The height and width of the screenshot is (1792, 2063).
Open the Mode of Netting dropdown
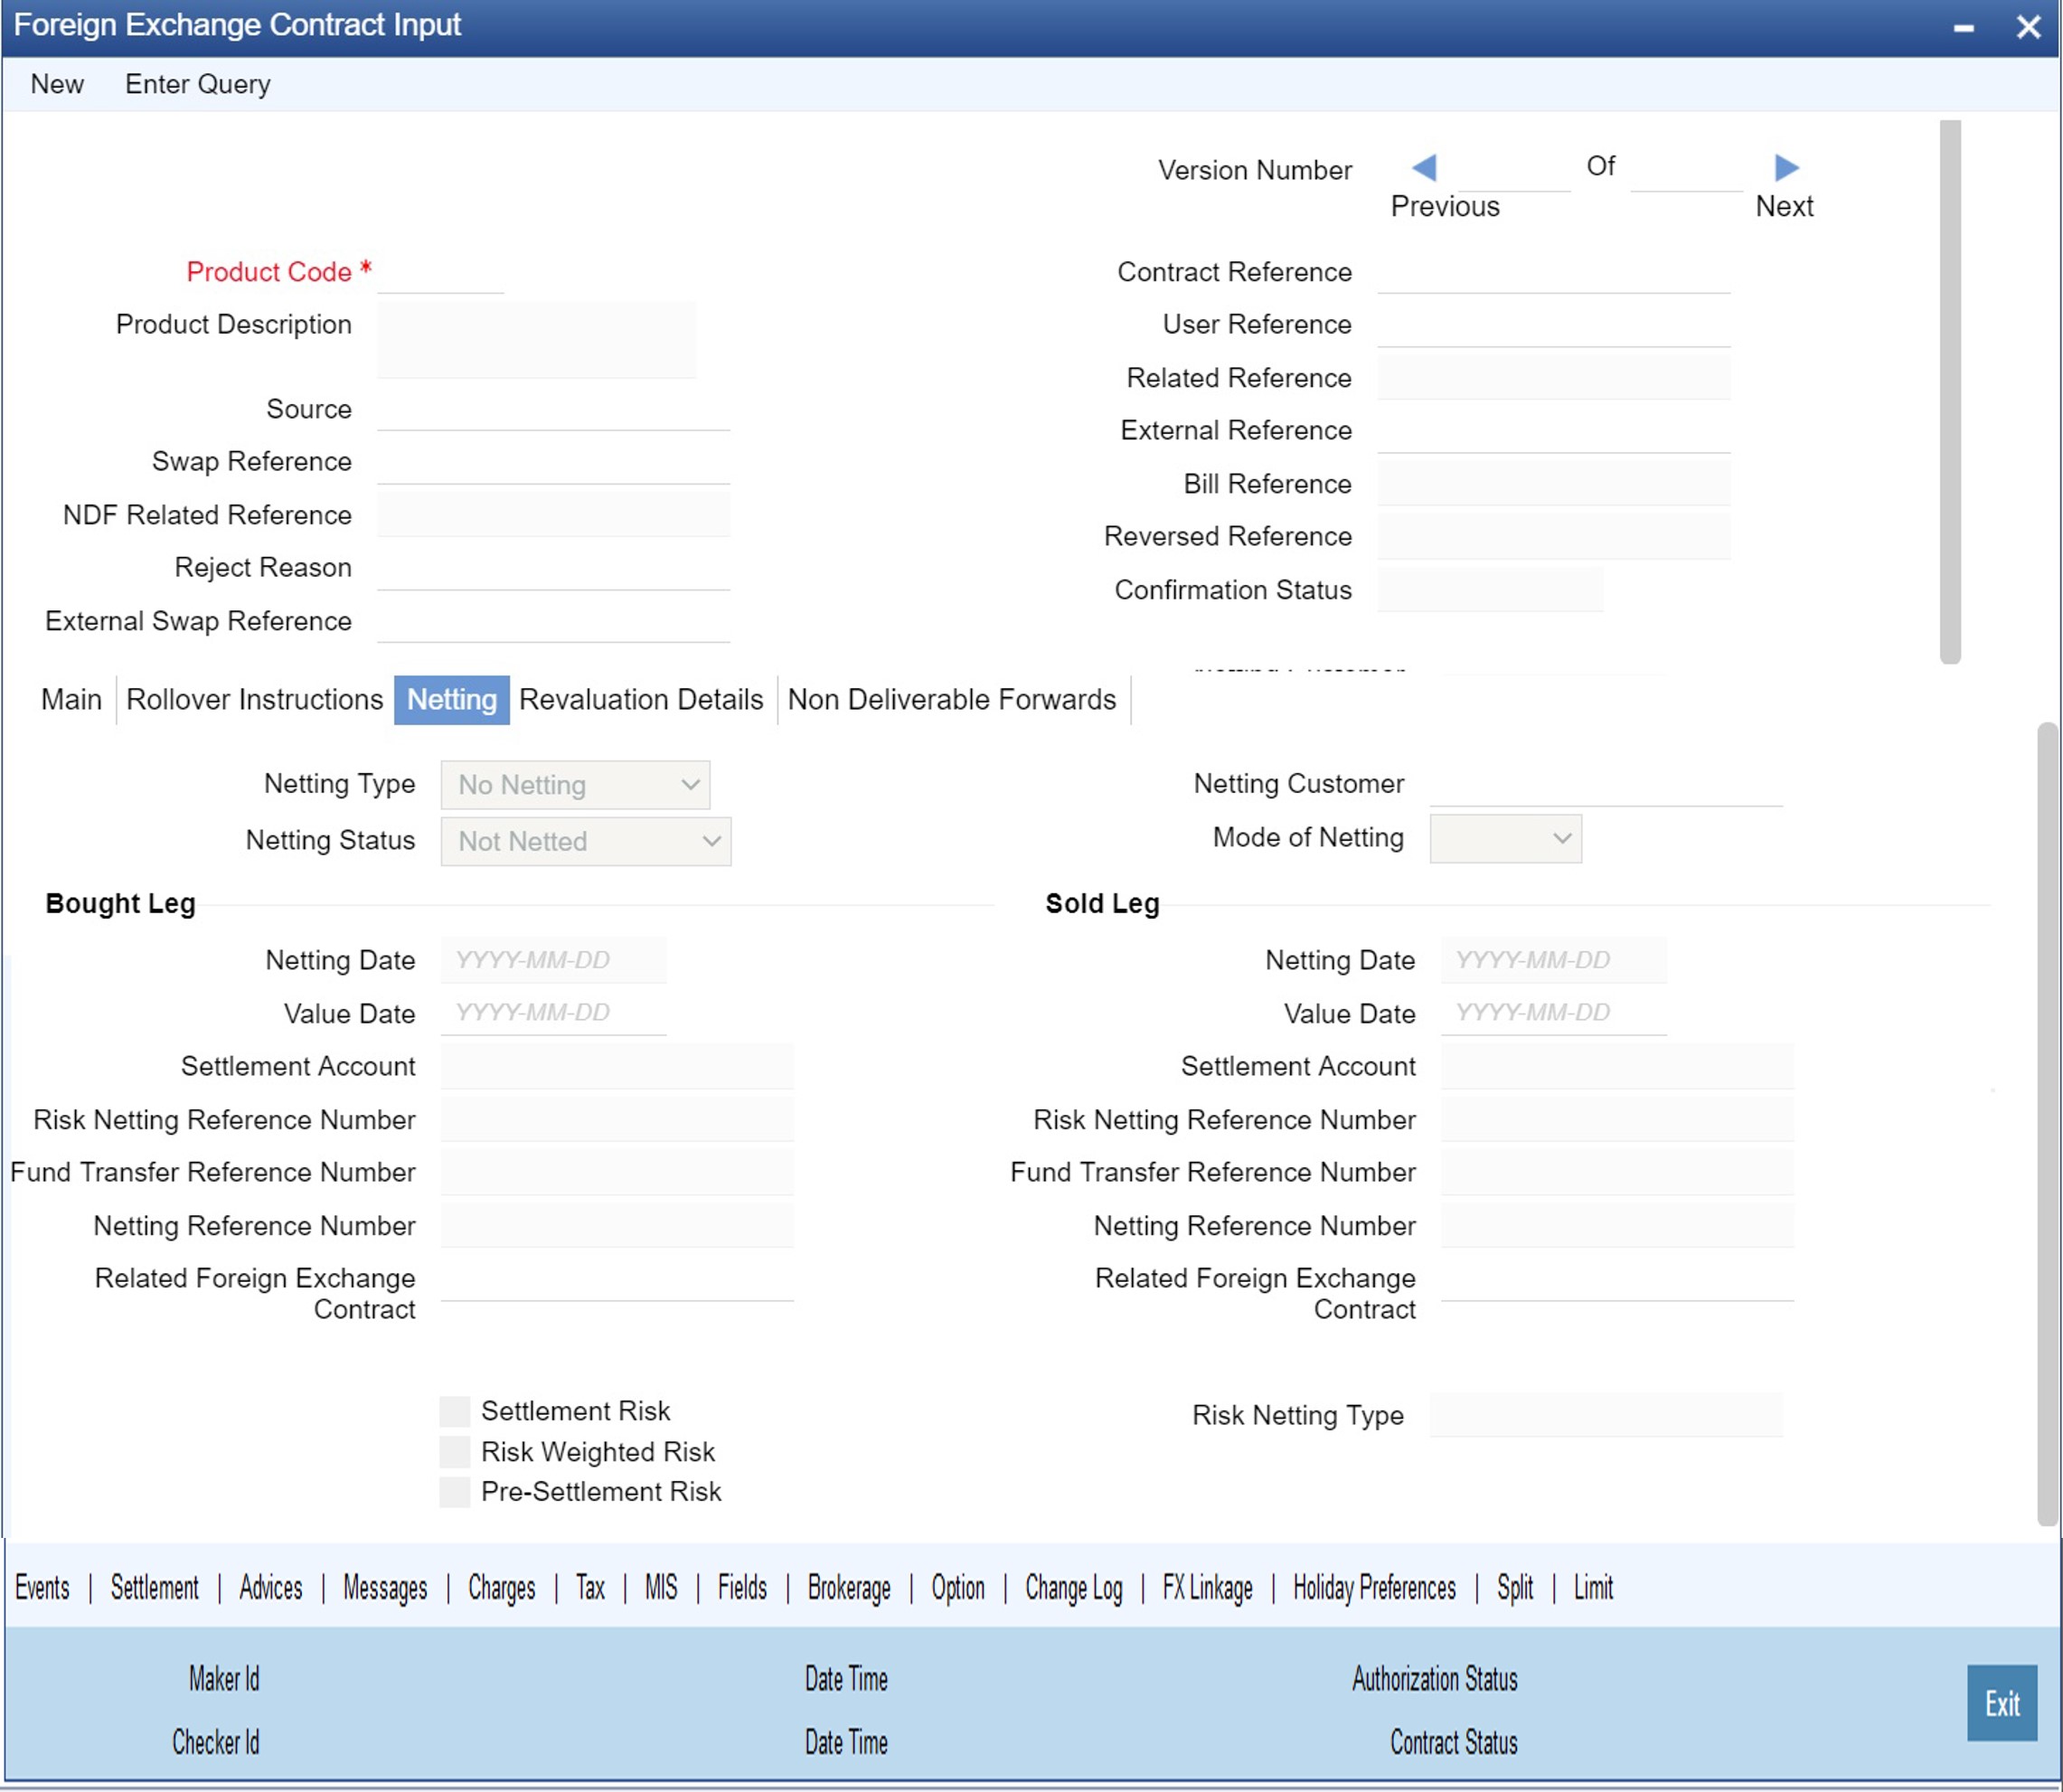pyautogui.click(x=1505, y=838)
